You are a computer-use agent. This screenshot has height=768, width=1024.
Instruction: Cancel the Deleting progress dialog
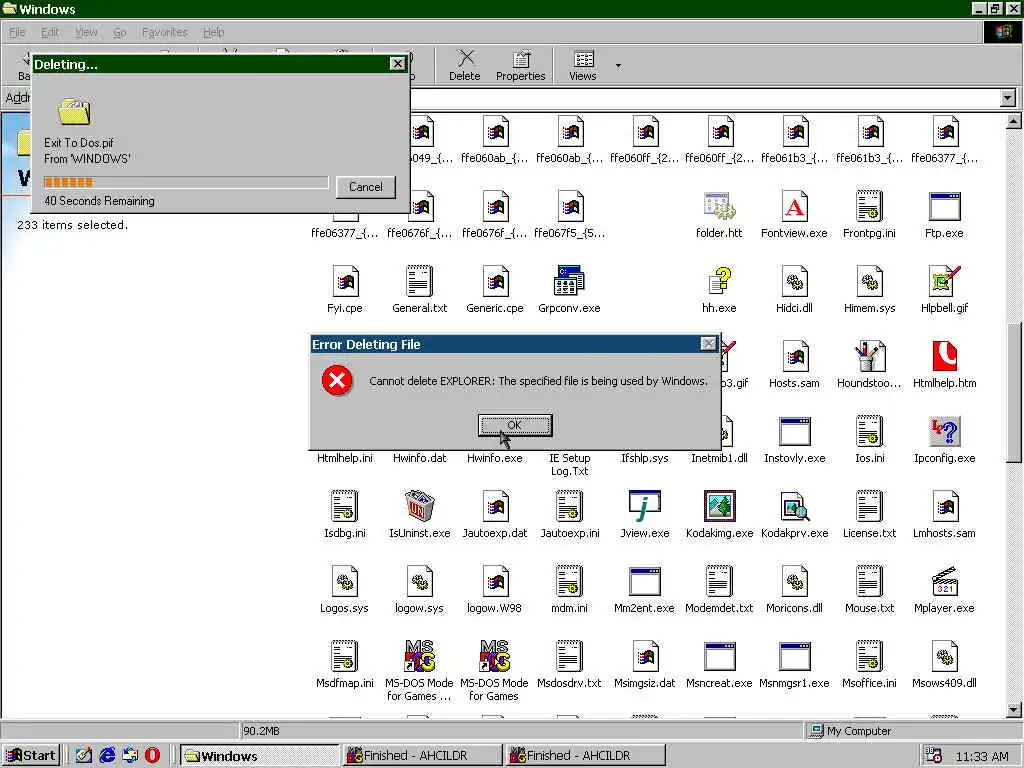[366, 187]
